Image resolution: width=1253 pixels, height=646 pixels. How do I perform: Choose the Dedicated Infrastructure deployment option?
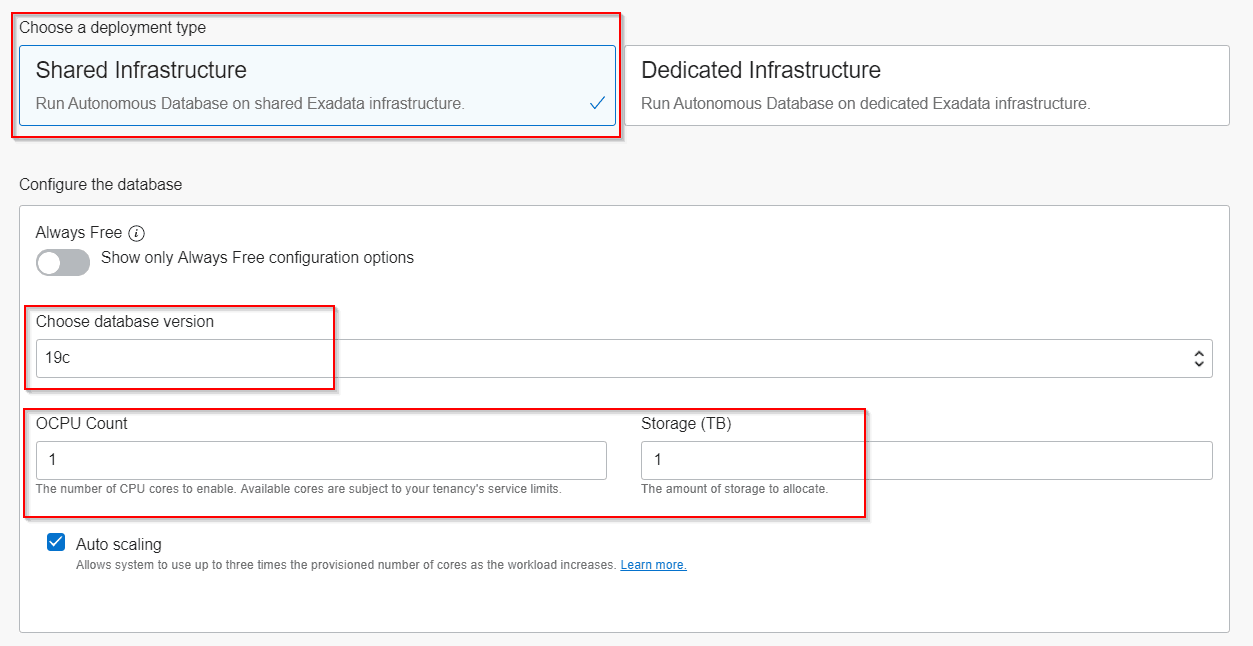(x=926, y=85)
